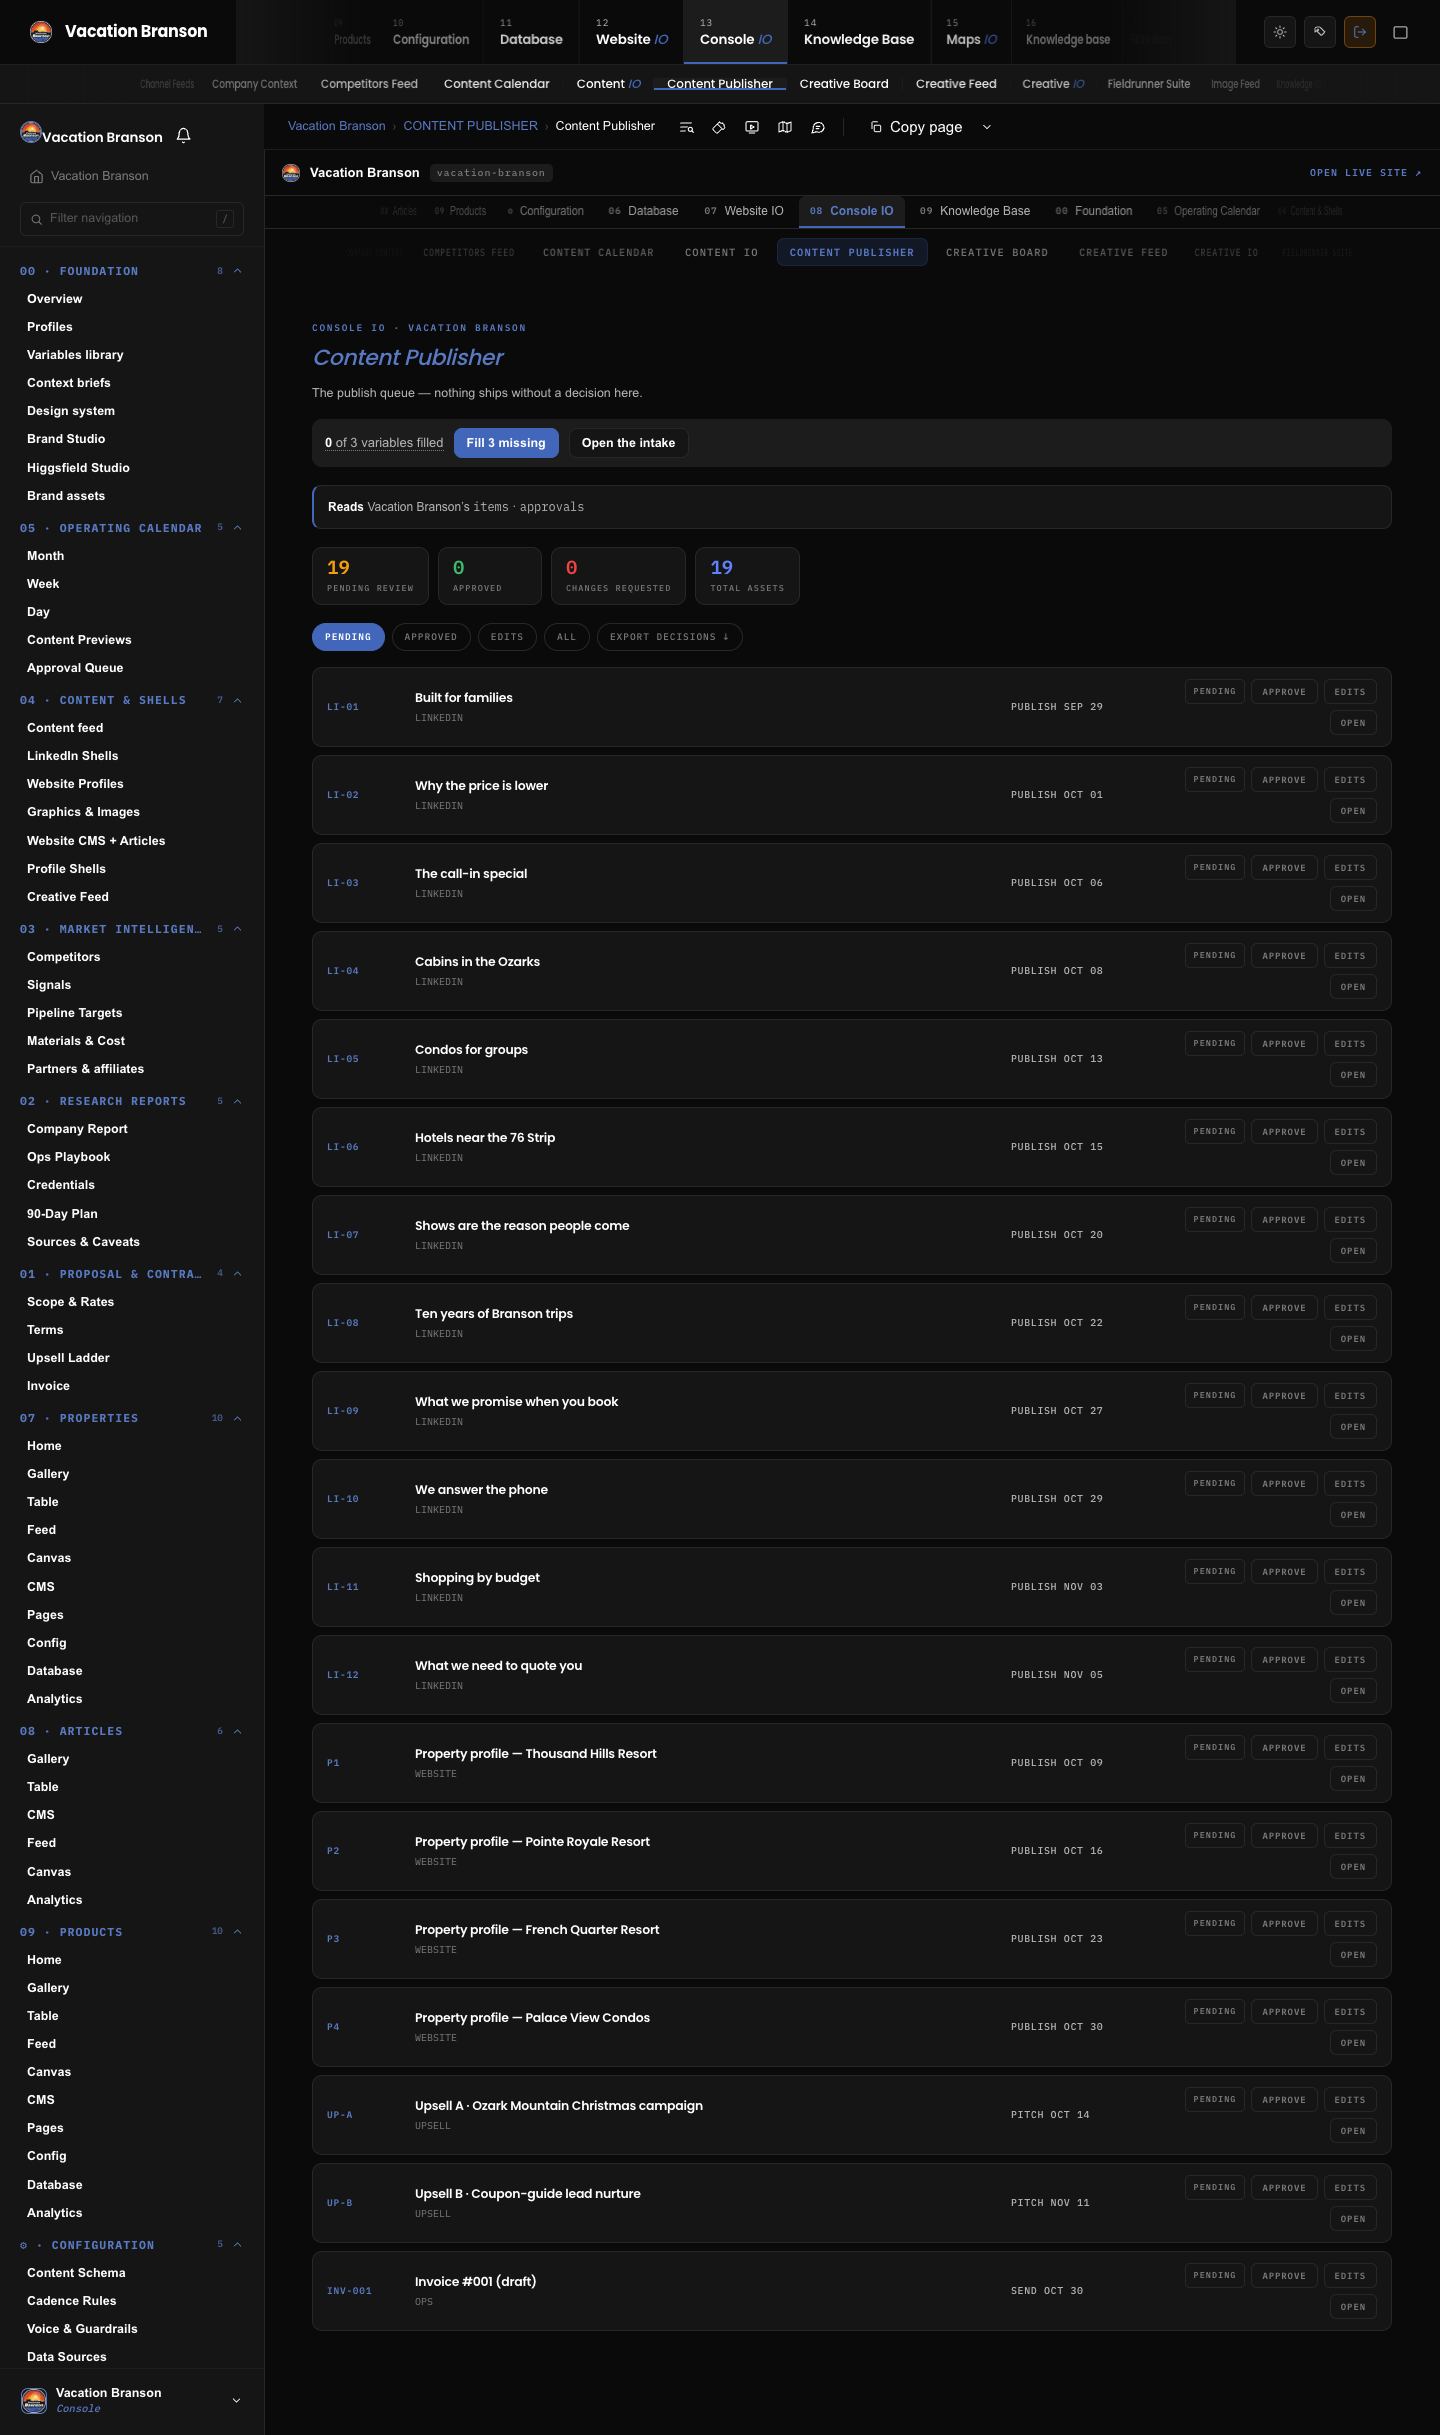This screenshot has width=1440, height=2435.
Task: Select the Edits filter pill
Action: tap(507, 637)
